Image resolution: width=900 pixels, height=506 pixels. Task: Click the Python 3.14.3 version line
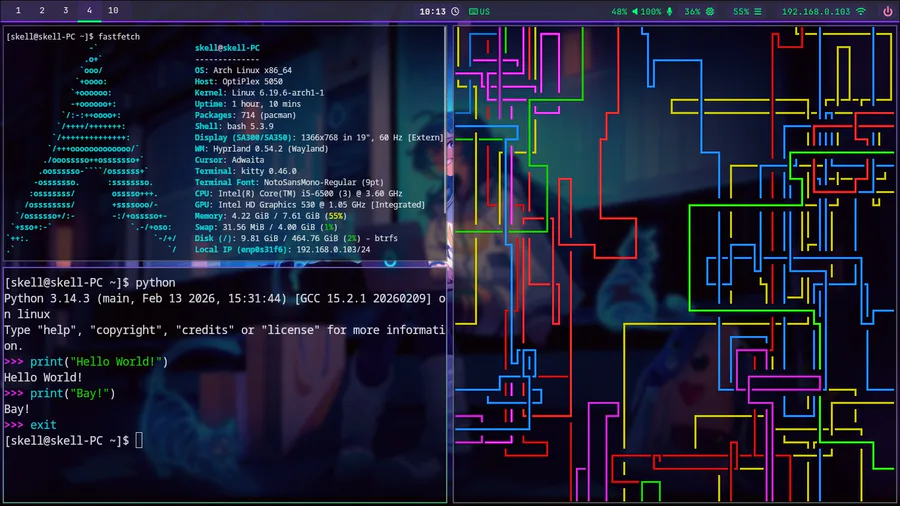[224, 306]
